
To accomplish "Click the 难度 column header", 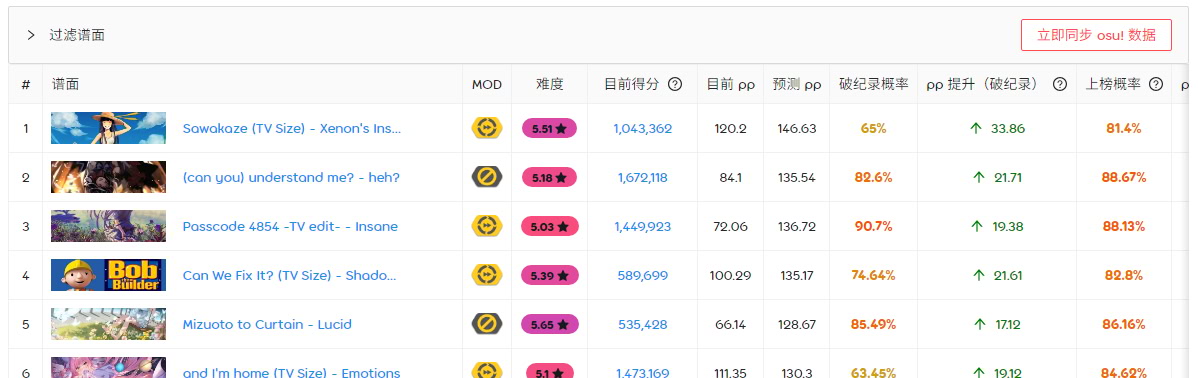I will click(x=550, y=84).
